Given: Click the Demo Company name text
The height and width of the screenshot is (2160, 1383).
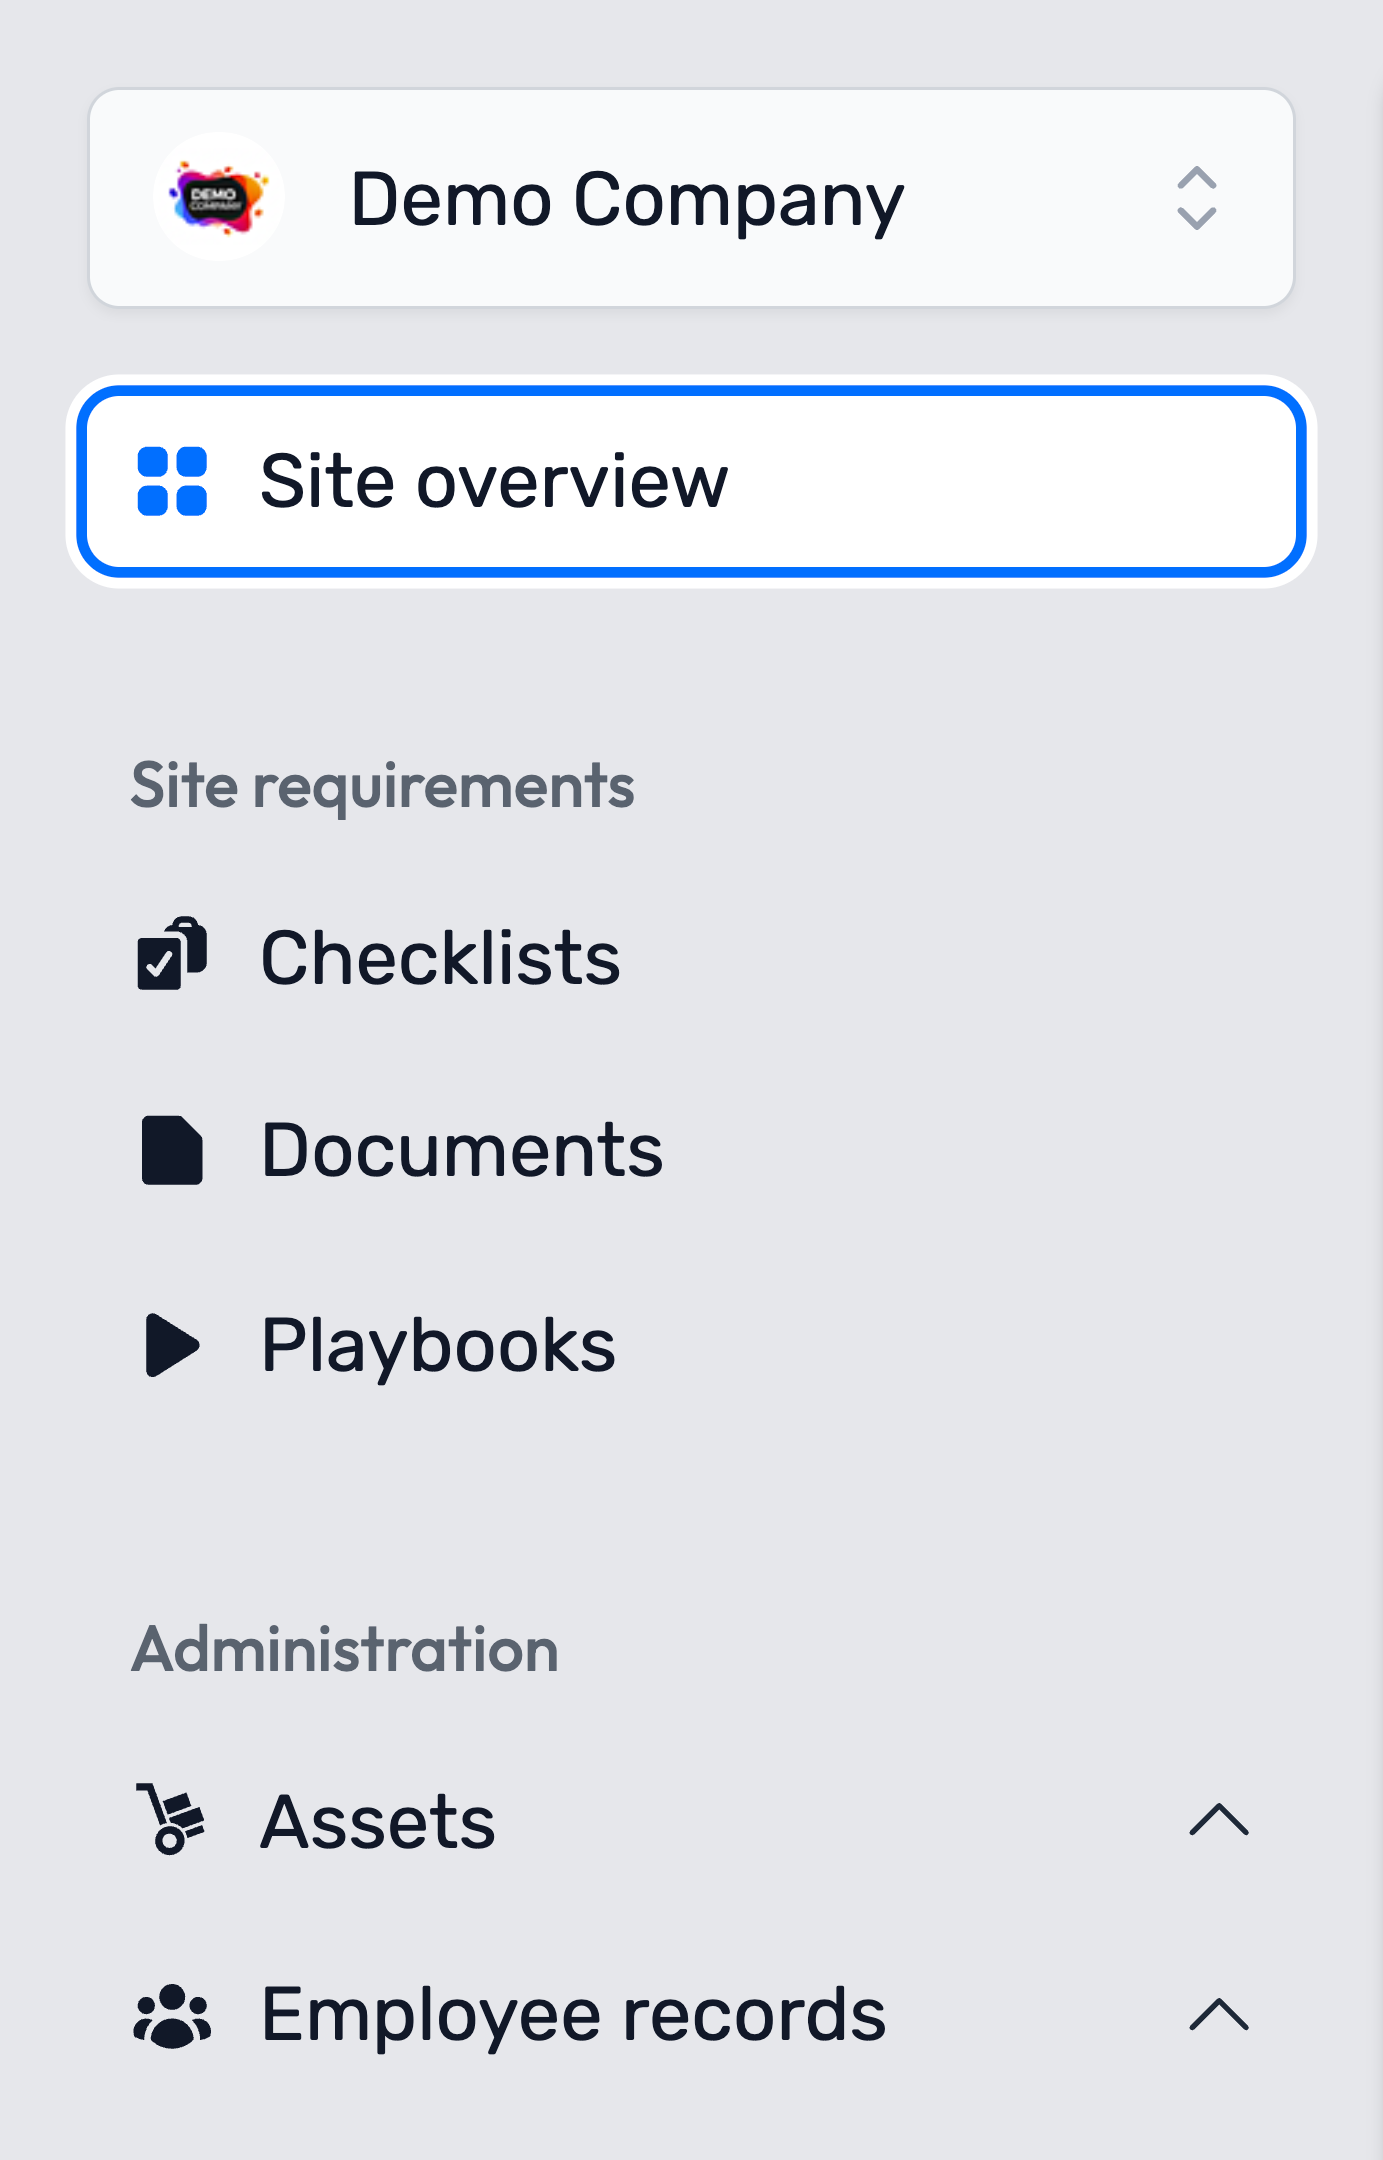Looking at the screenshot, I should pos(627,200).
